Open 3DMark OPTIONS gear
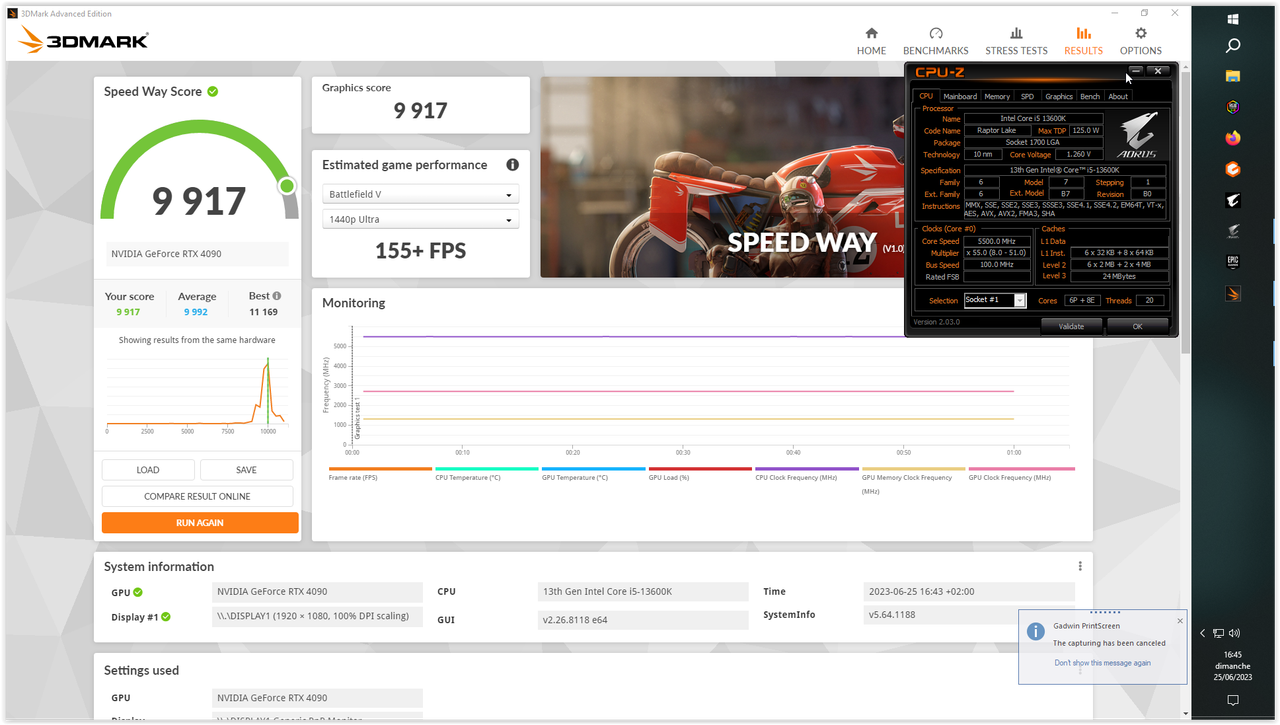The height and width of the screenshot is (725, 1280). coord(1140,41)
